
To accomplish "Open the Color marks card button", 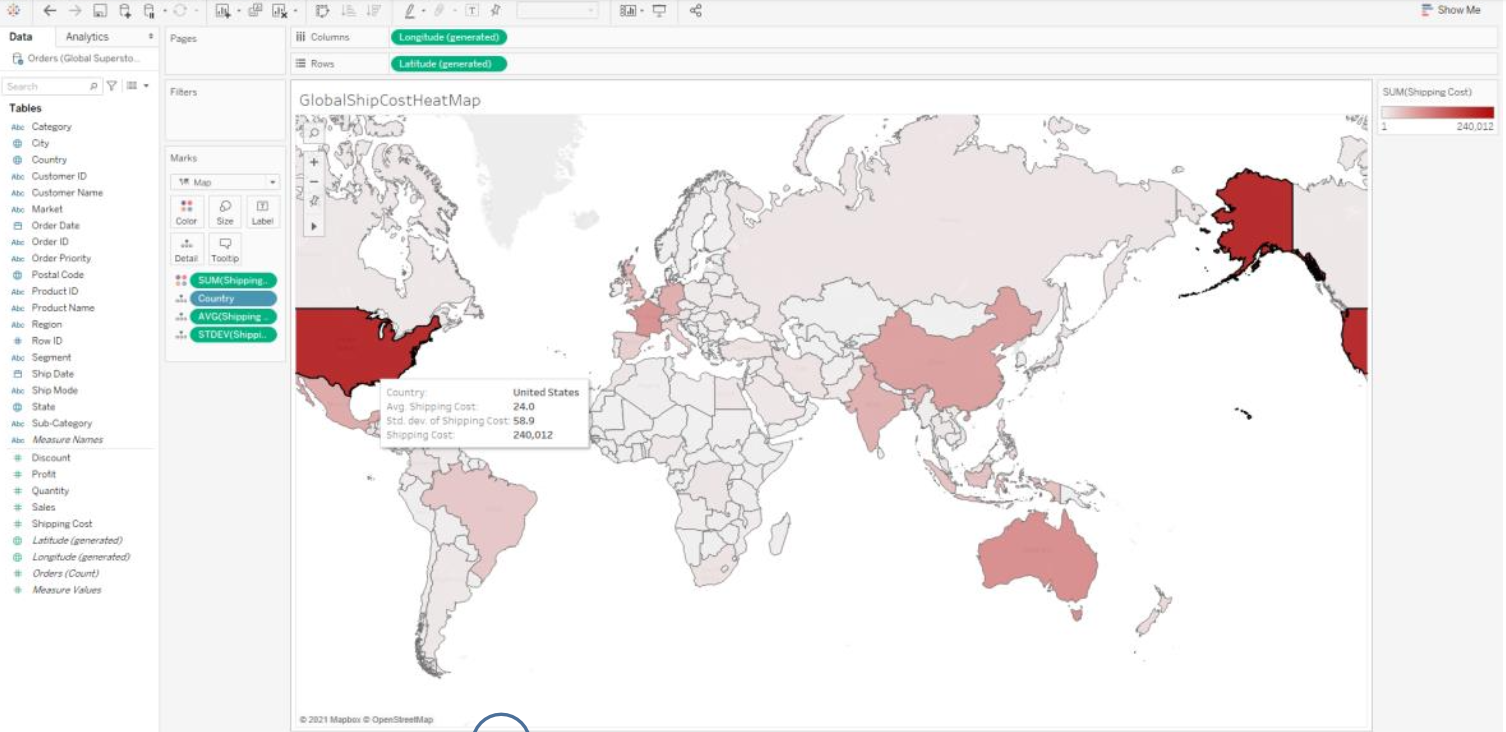I will (186, 211).
